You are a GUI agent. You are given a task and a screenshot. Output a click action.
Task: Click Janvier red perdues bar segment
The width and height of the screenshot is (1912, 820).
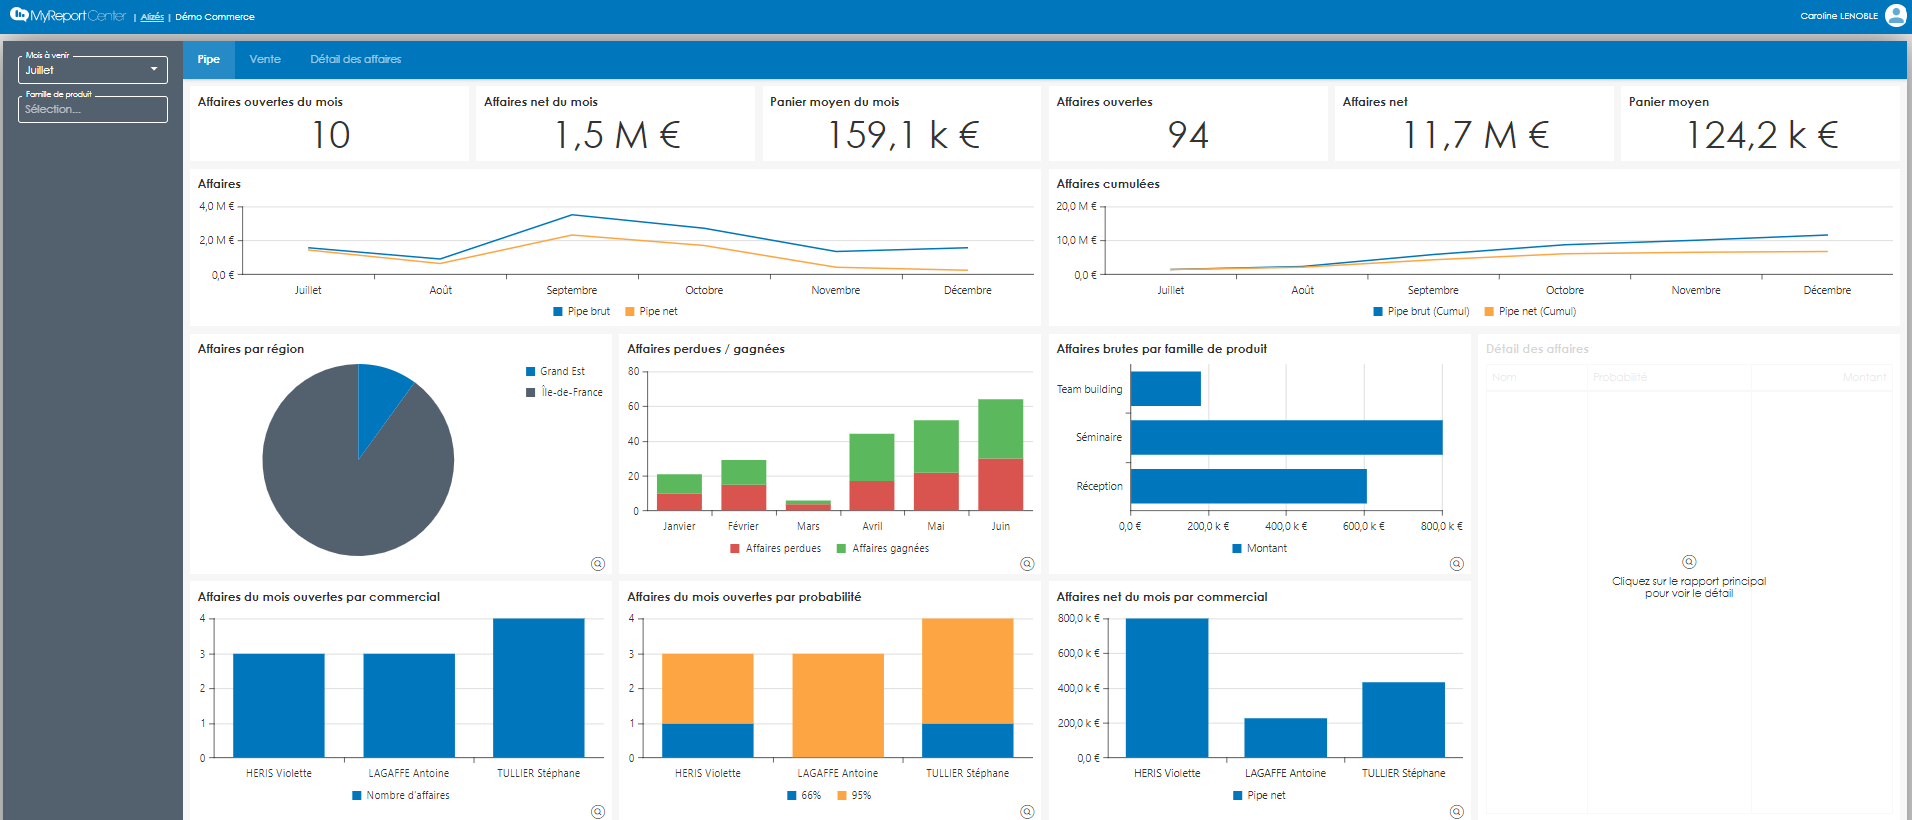pyautogui.click(x=679, y=502)
